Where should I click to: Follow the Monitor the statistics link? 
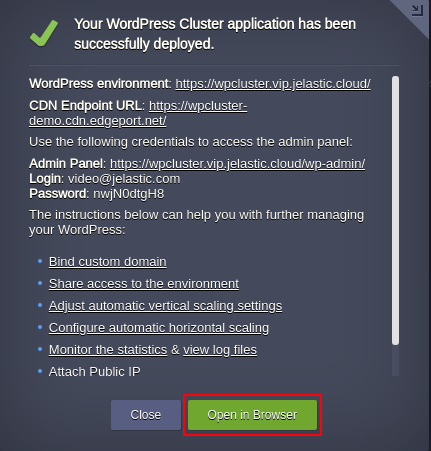coord(108,350)
